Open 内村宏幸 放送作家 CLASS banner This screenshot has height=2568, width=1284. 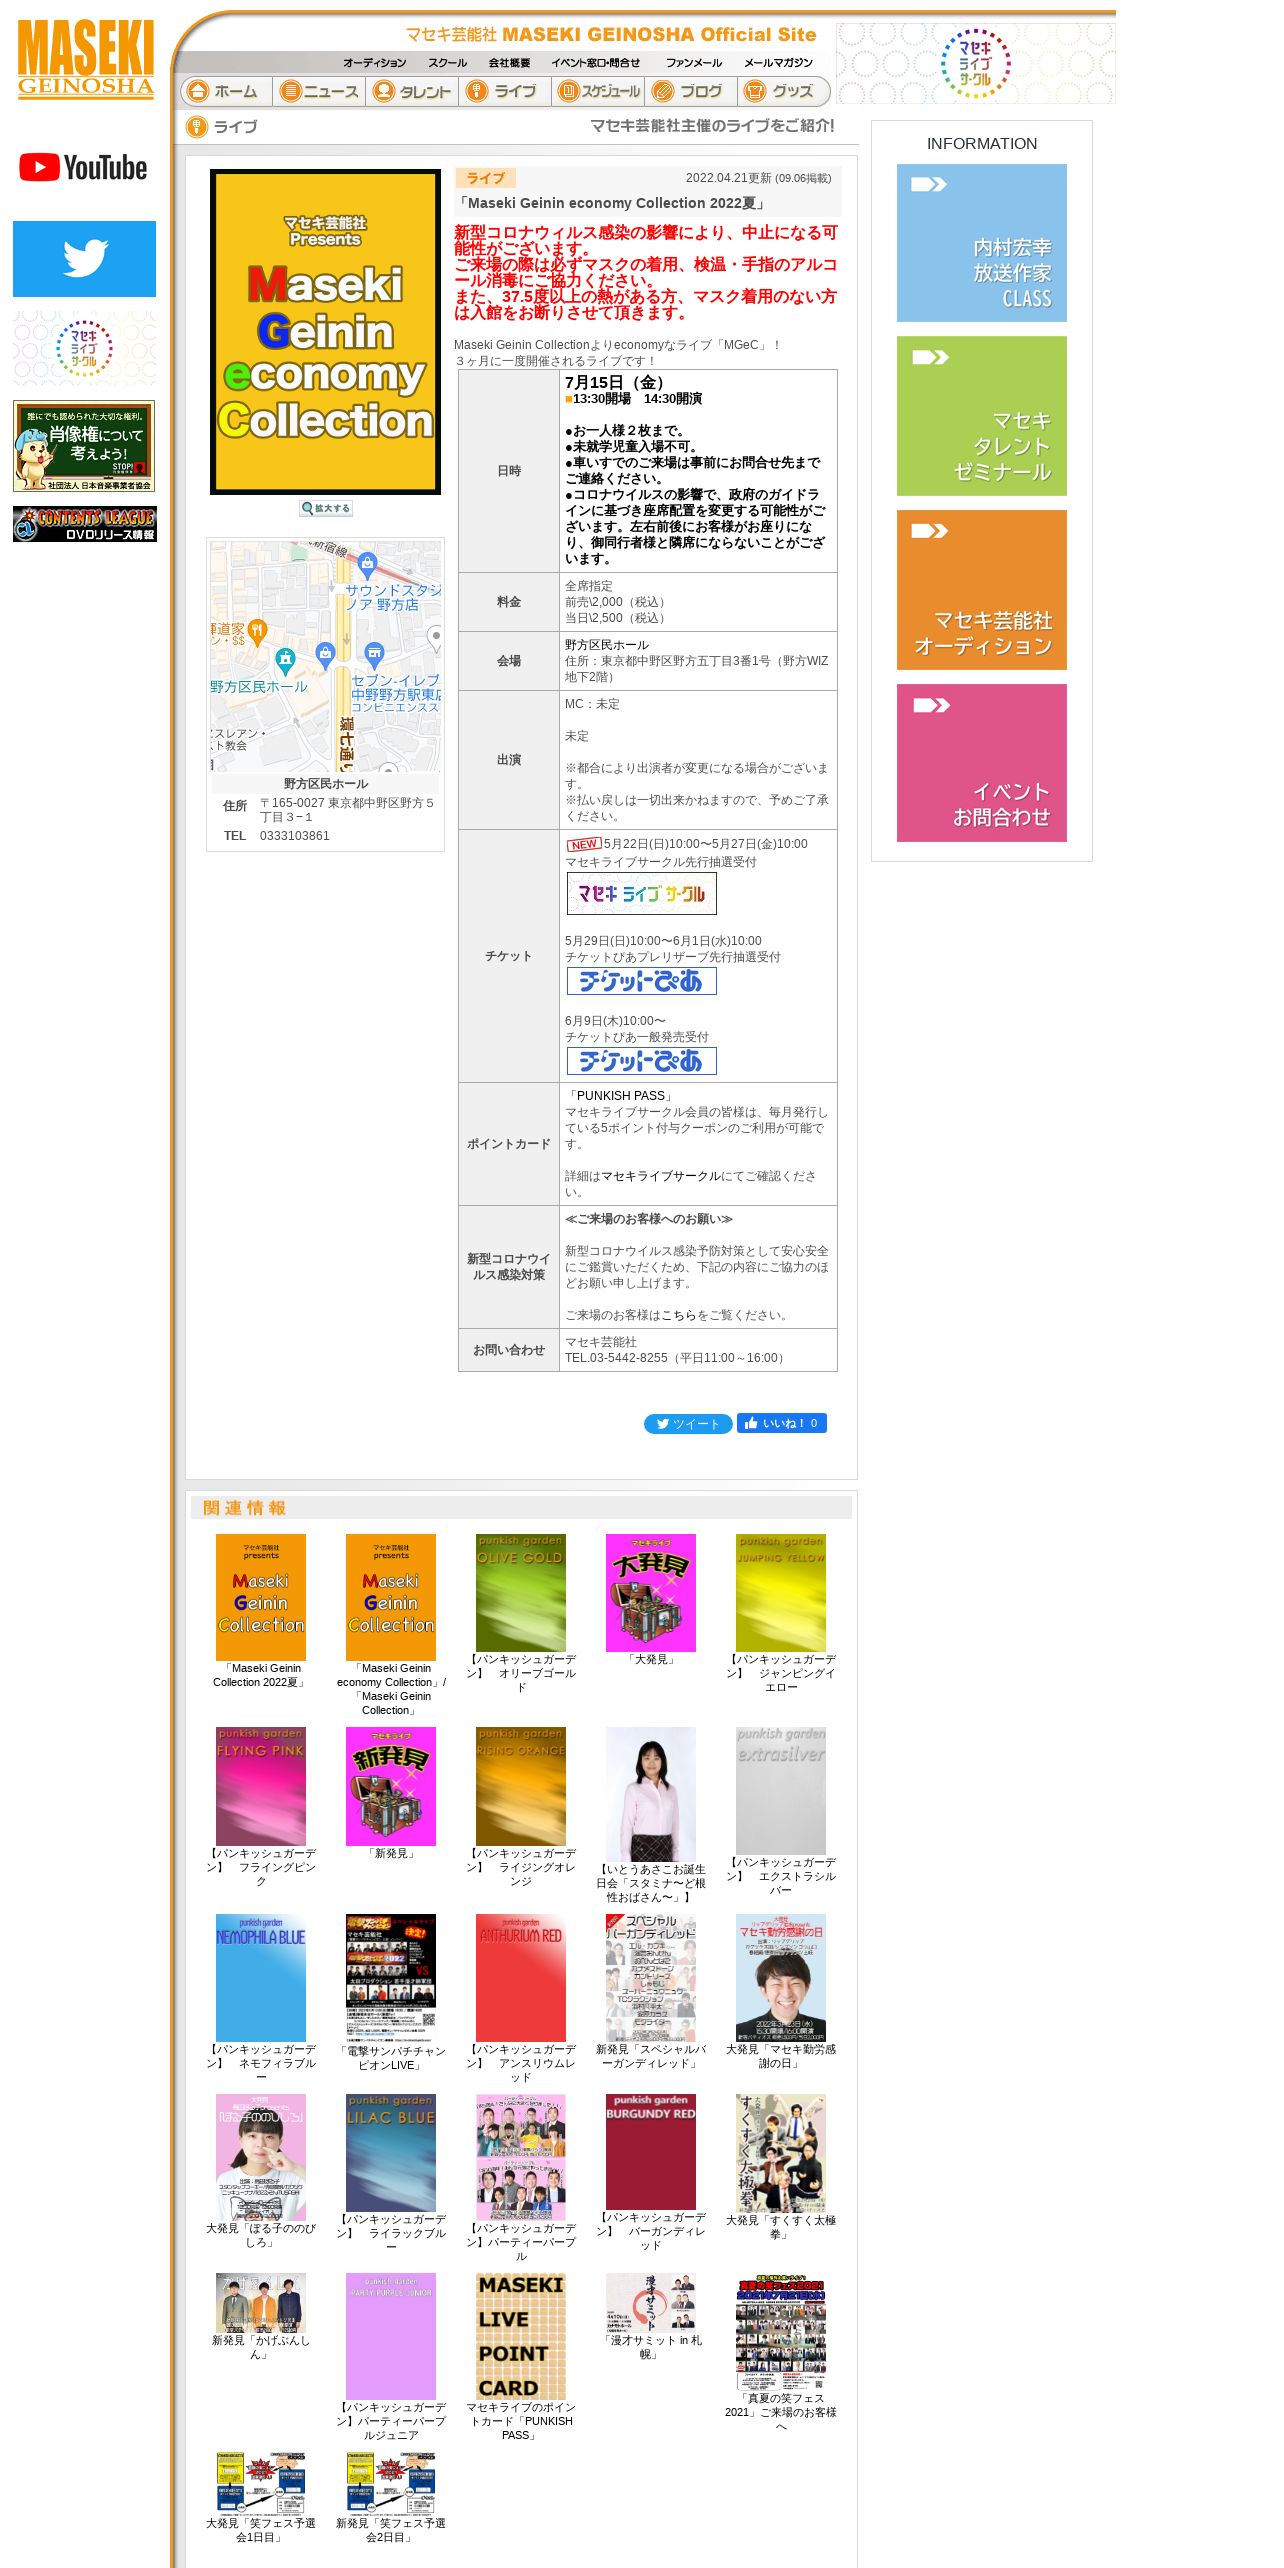pyautogui.click(x=981, y=243)
